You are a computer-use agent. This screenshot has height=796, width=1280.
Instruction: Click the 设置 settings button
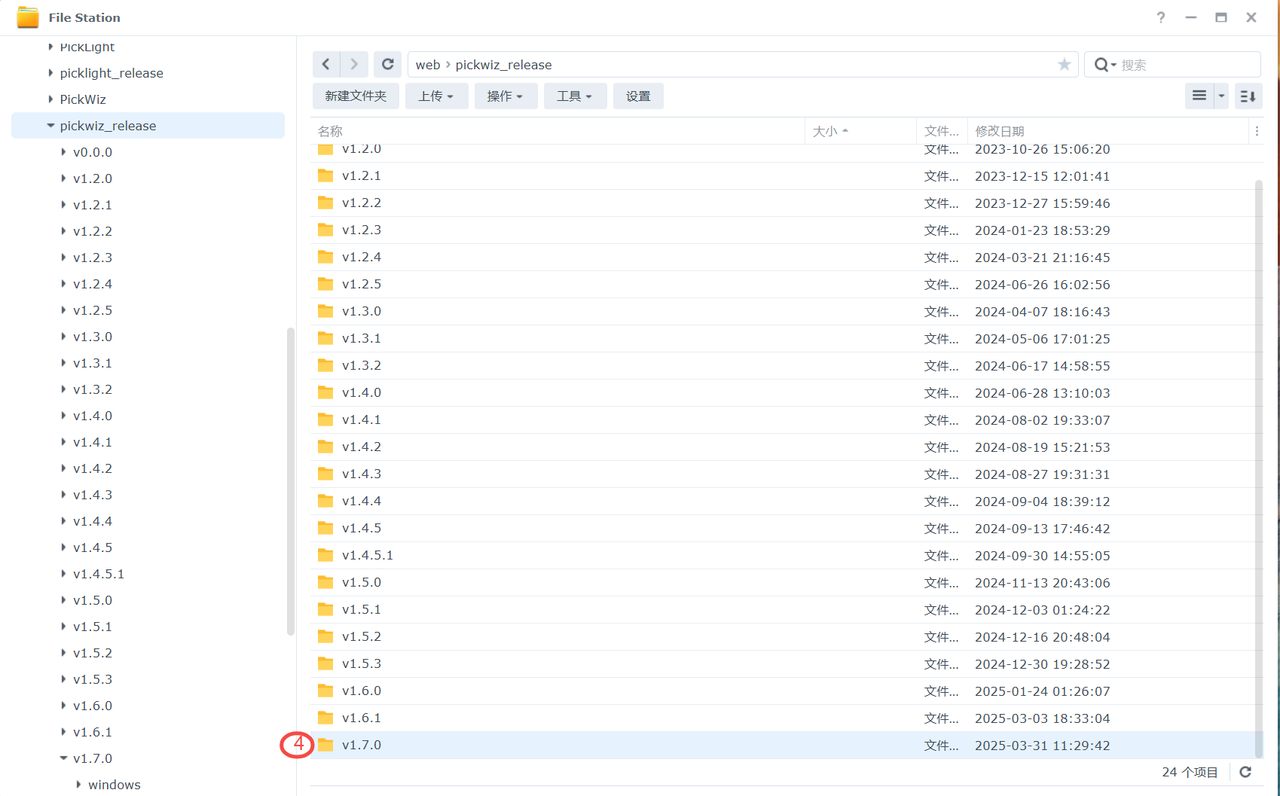(x=638, y=96)
